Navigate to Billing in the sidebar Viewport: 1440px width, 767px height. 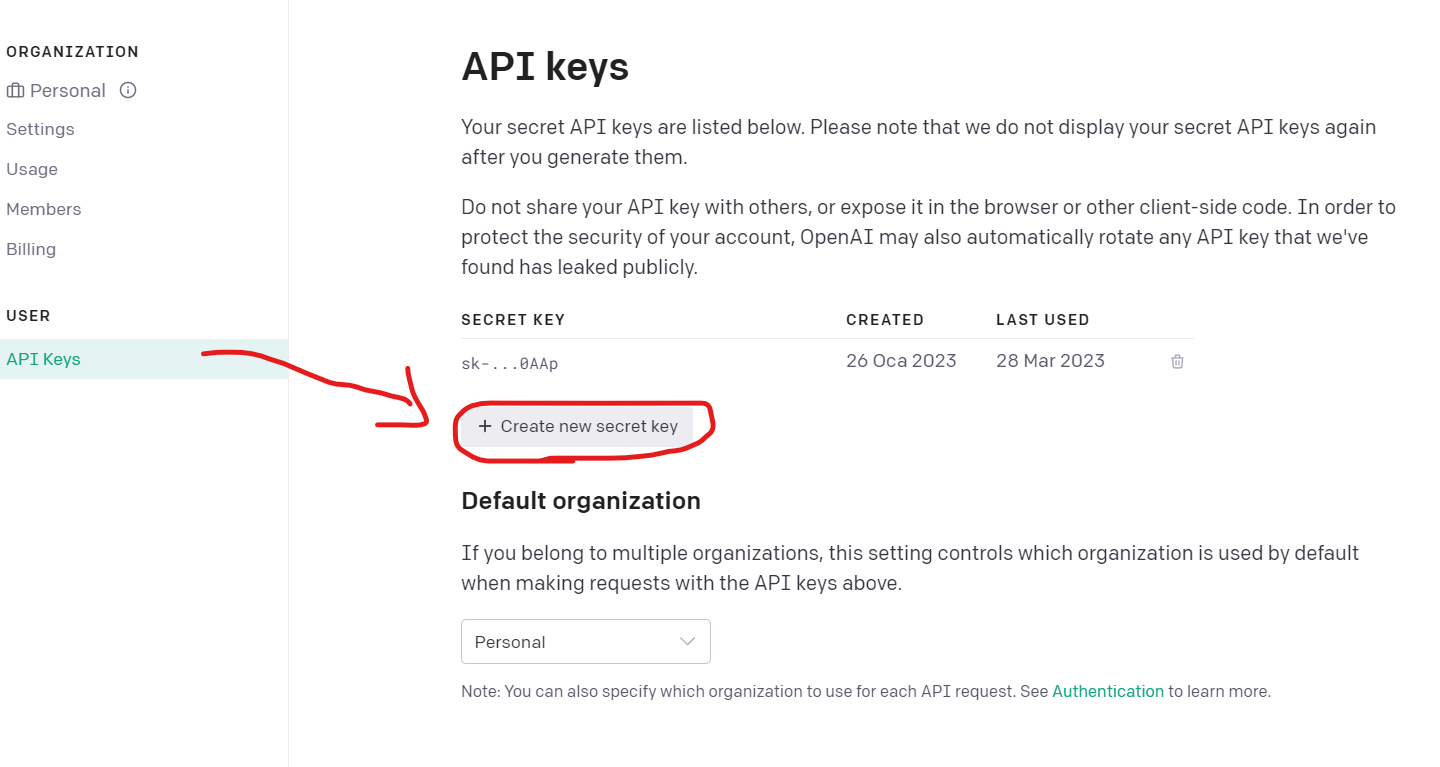[x=31, y=249]
